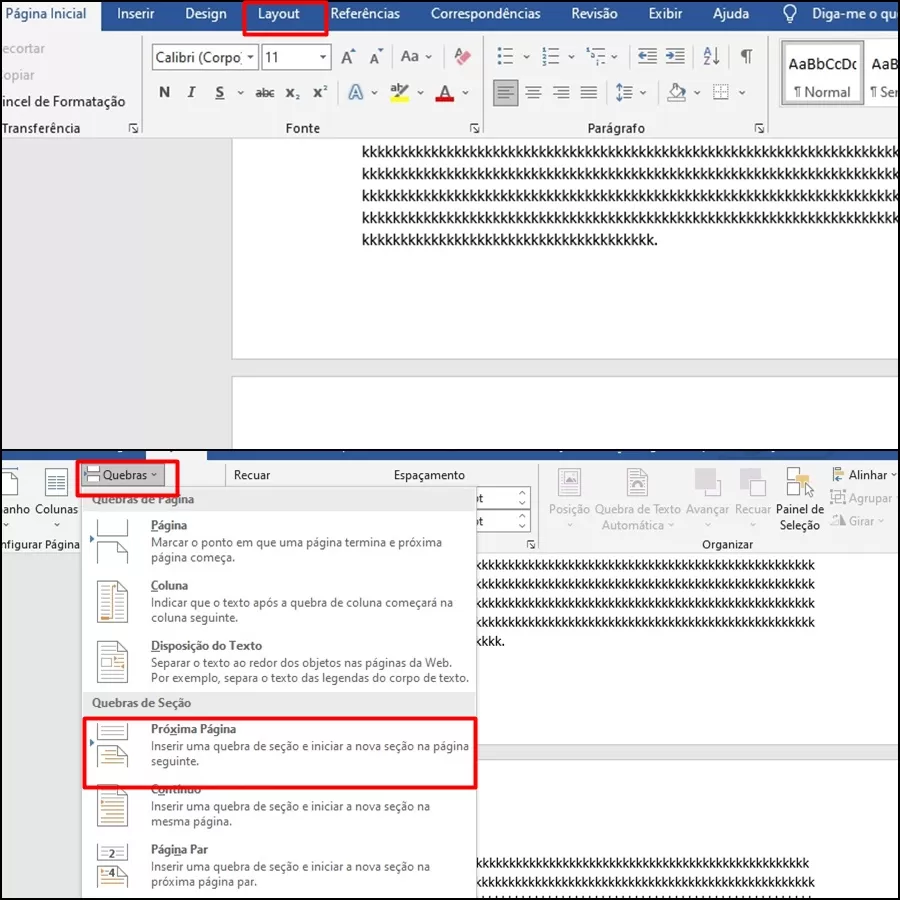The height and width of the screenshot is (900, 900).
Task: Open font name Calibri dropdown
Action: pyautogui.click(x=250, y=57)
